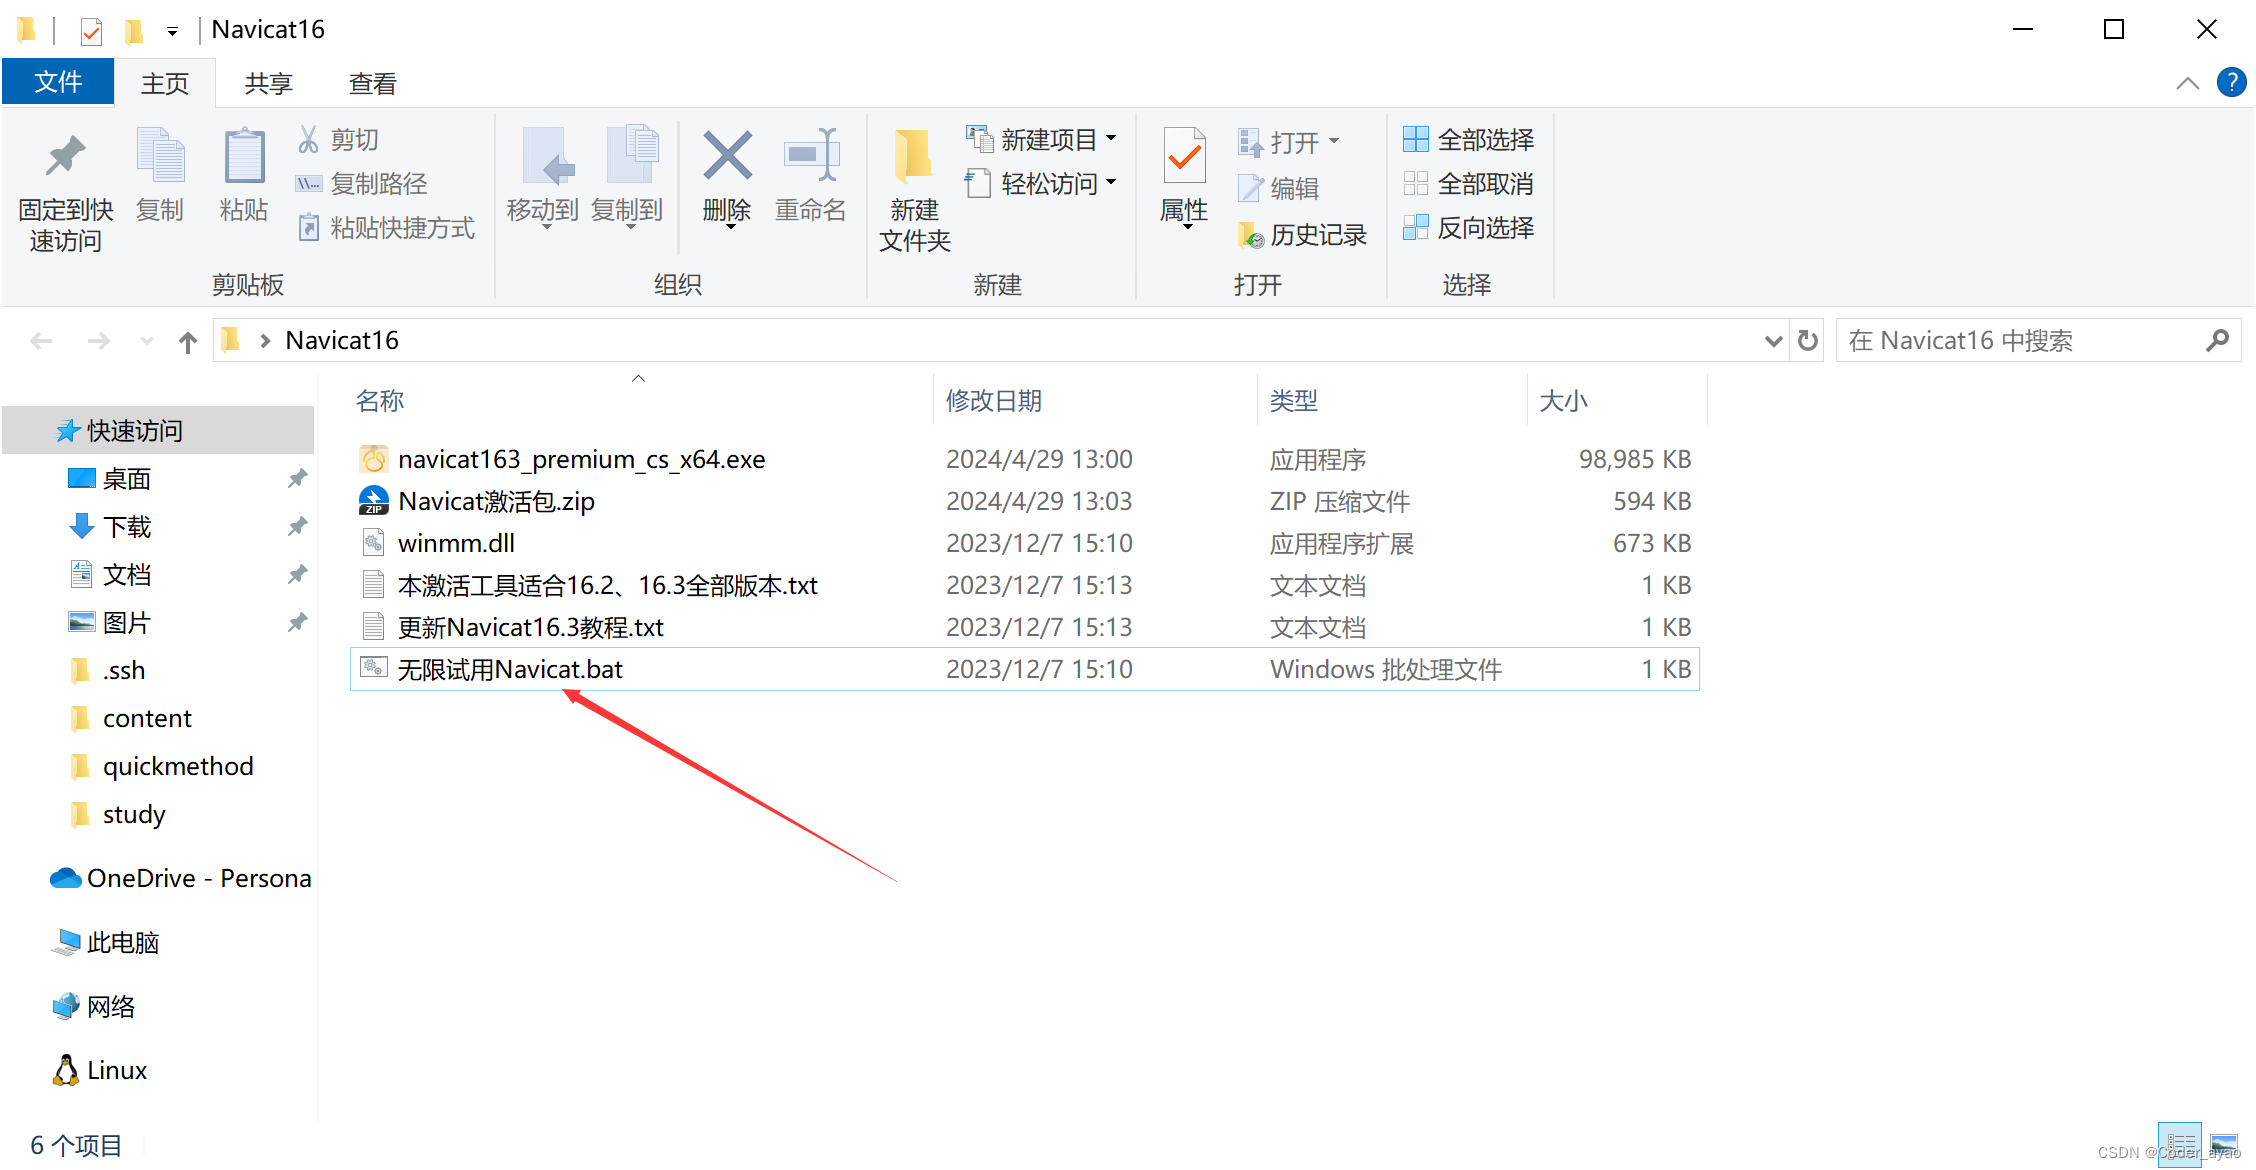
Task: Click the Up one level arrow
Action: [x=188, y=342]
